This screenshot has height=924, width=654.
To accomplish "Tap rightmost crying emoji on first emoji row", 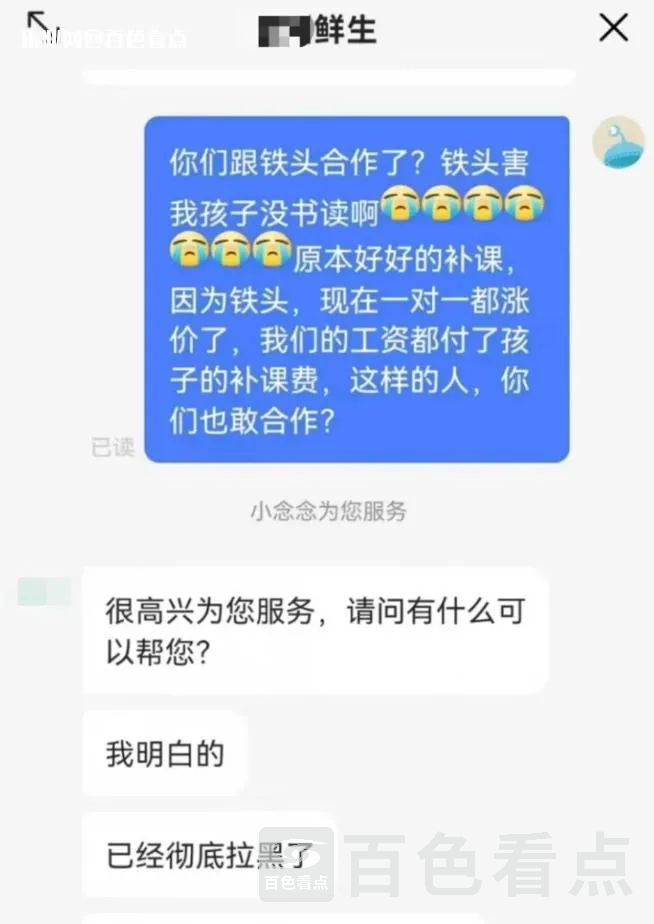I will pos(525,204).
